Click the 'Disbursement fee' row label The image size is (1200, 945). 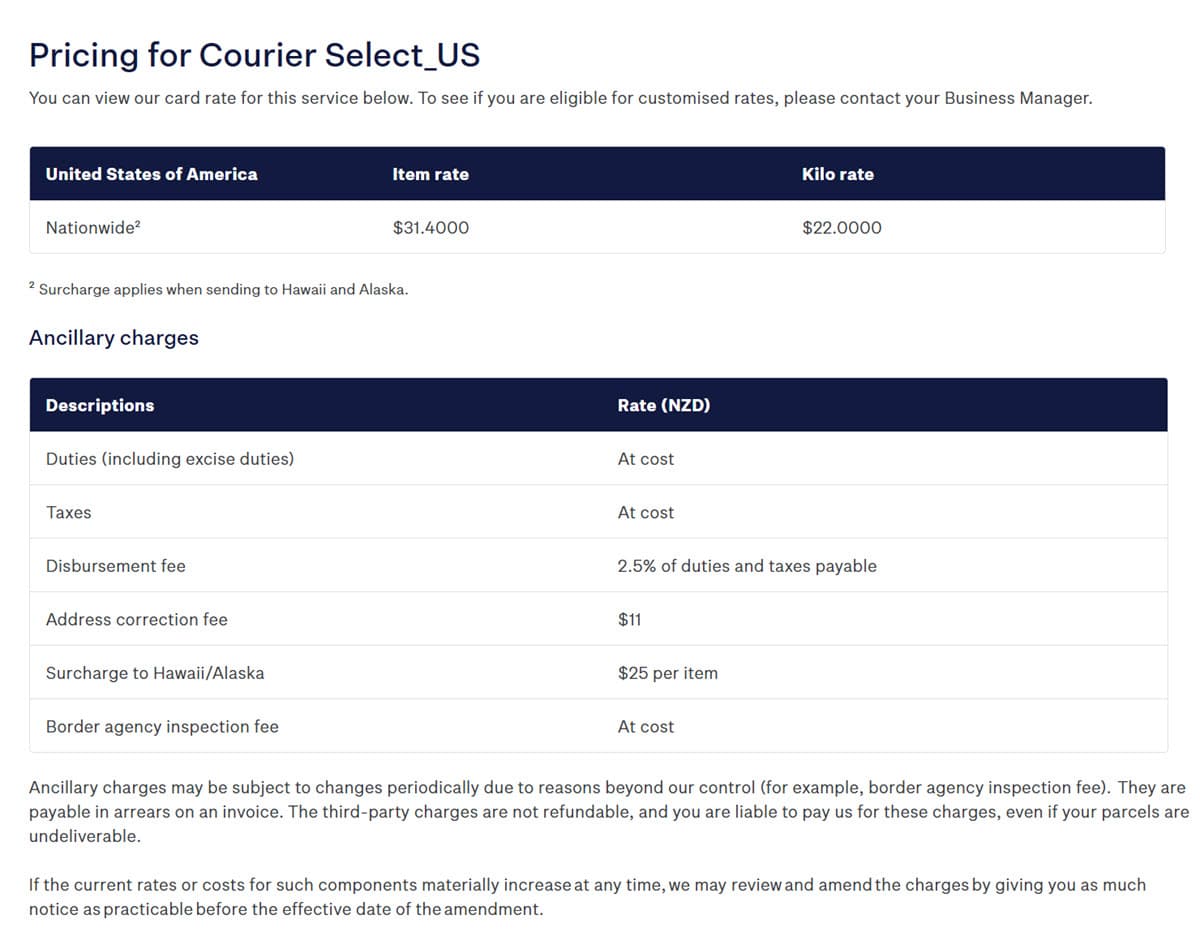116,566
